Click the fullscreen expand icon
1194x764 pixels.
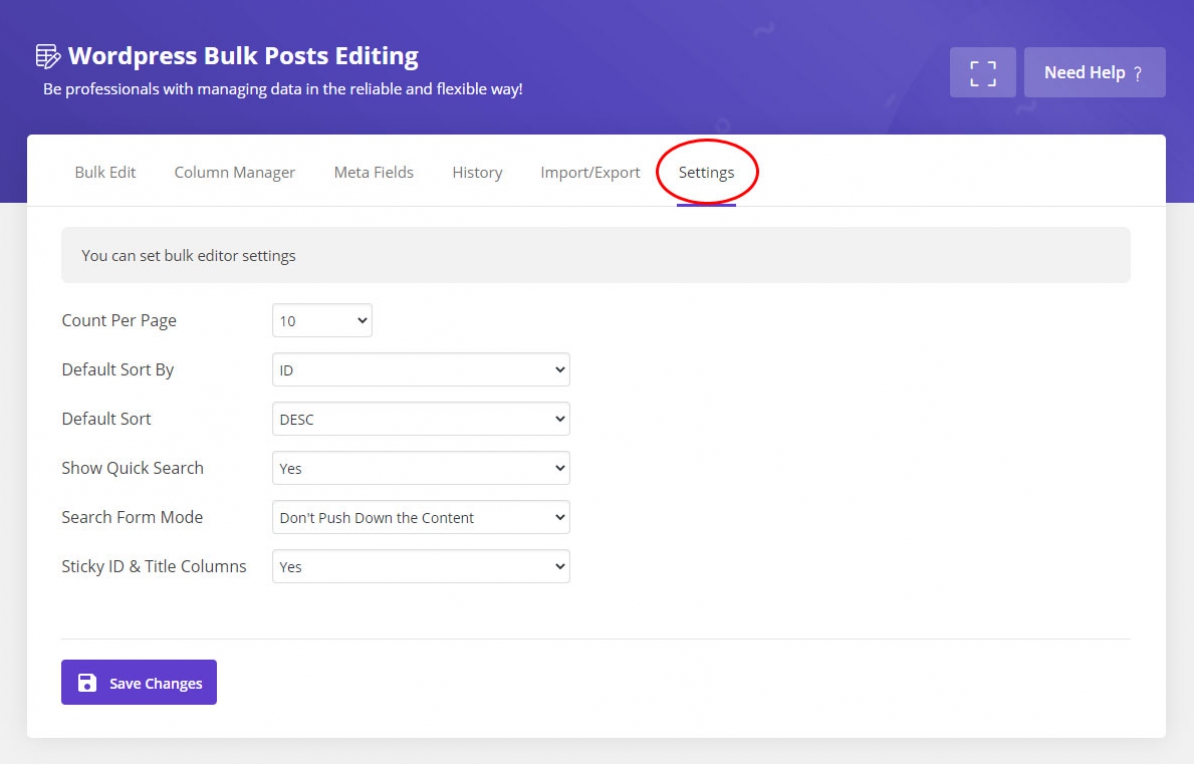982,71
